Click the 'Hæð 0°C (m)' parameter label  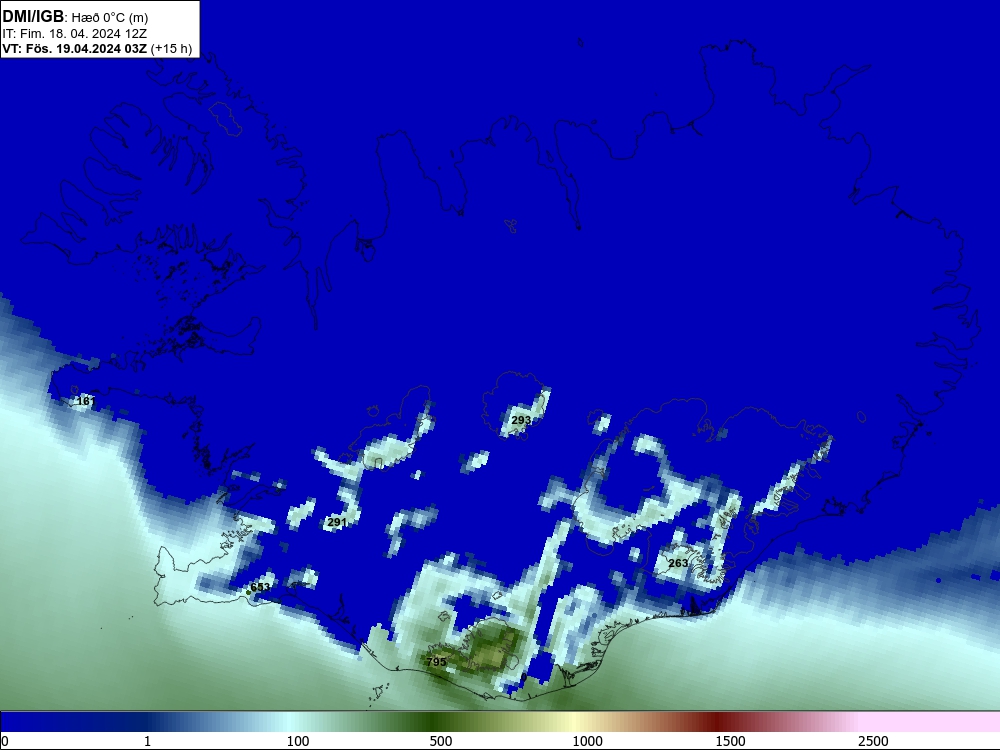point(110,18)
